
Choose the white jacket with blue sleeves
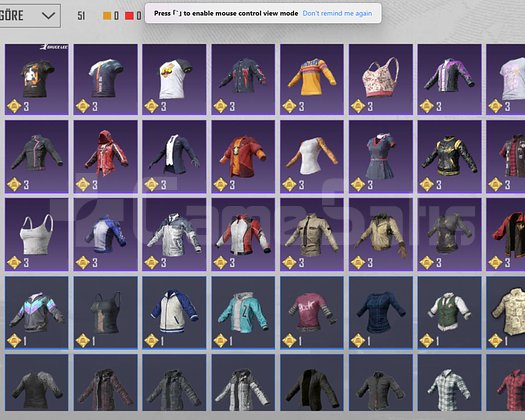click(174, 312)
